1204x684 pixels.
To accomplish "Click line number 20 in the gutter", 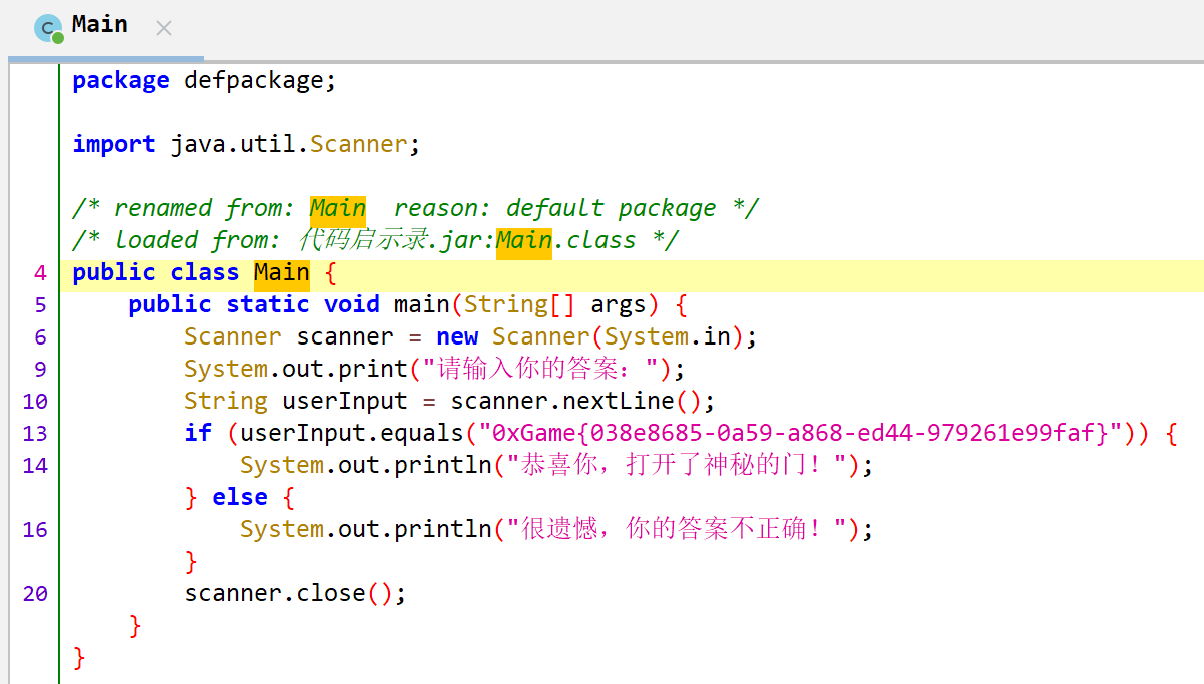I will pos(35,593).
